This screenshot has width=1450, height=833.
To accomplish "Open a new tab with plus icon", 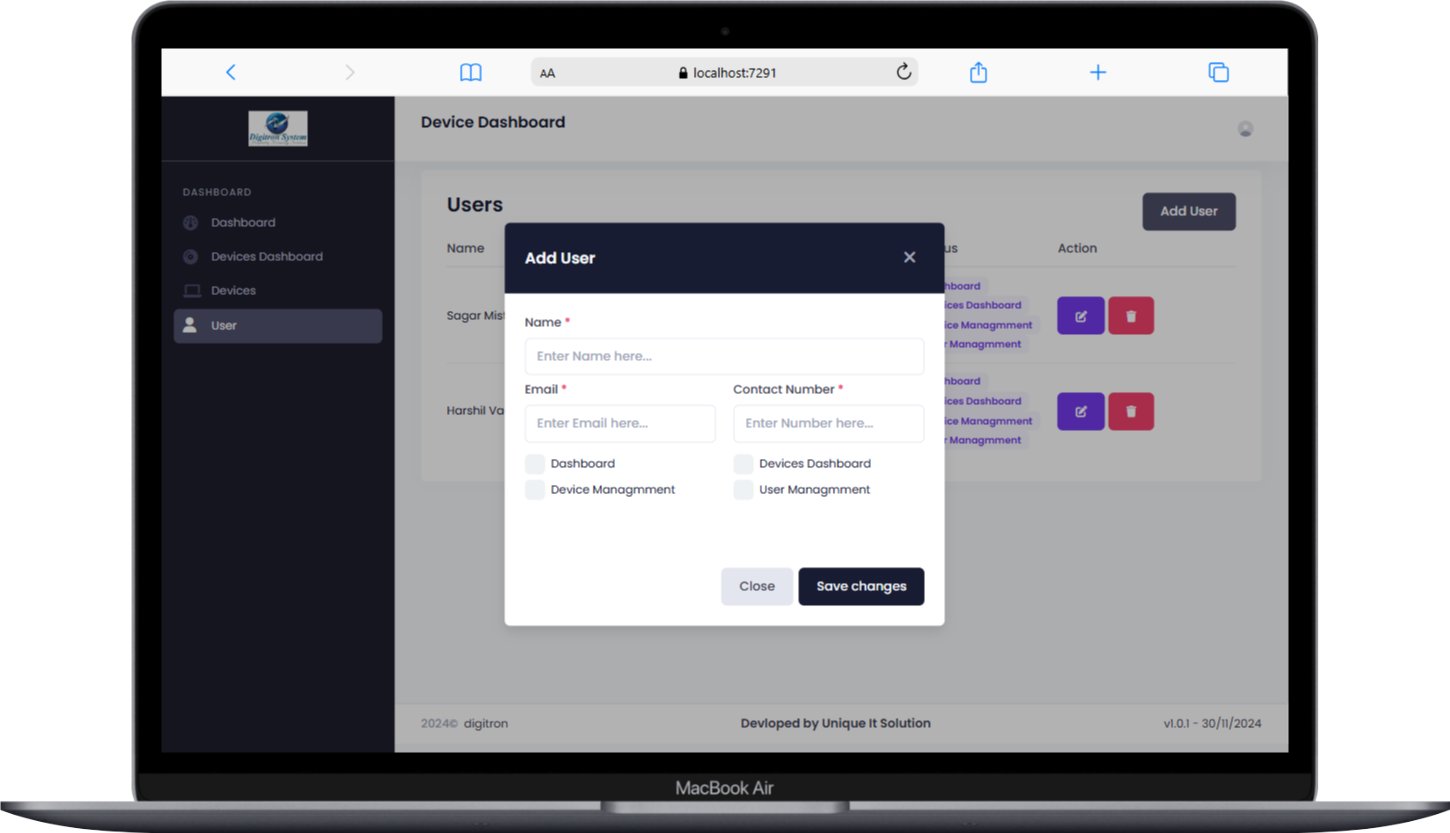I will coord(1097,72).
